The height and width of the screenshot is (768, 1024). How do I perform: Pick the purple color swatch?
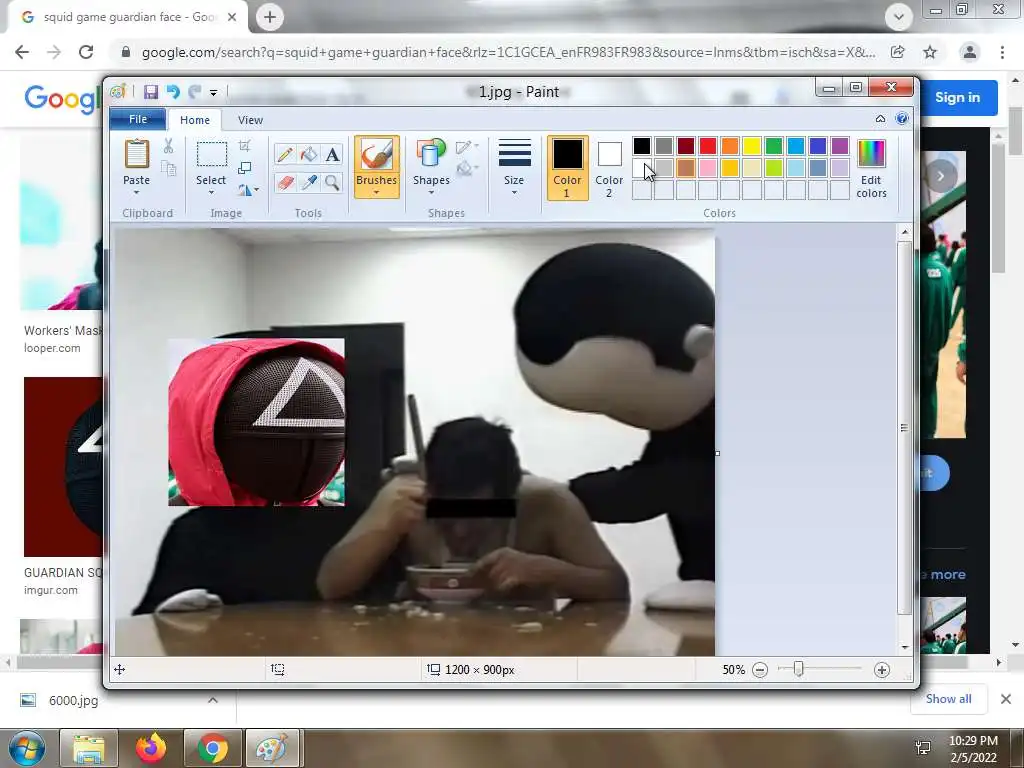pyautogui.click(x=840, y=146)
